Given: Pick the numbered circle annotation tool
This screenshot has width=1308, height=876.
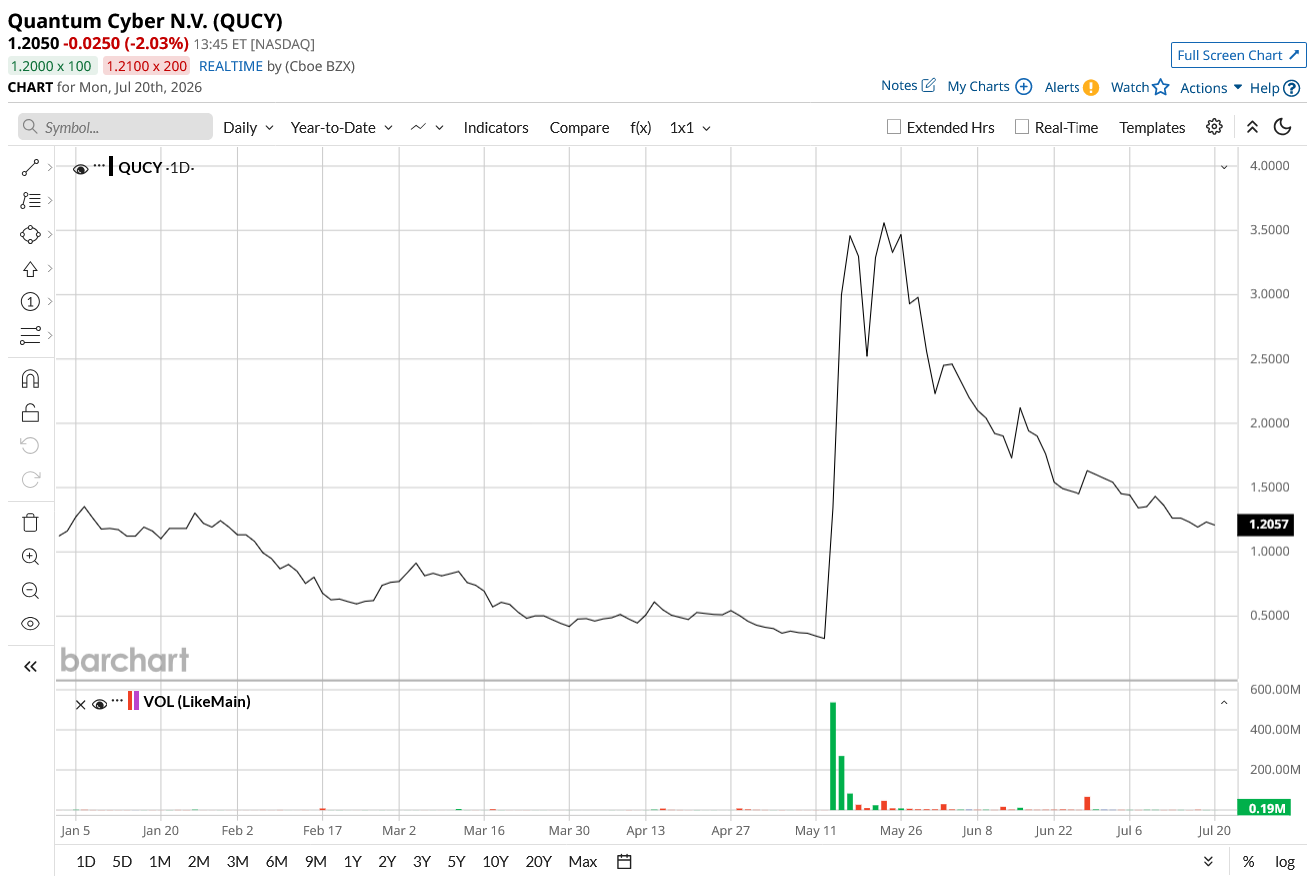Looking at the screenshot, I should point(30,301).
